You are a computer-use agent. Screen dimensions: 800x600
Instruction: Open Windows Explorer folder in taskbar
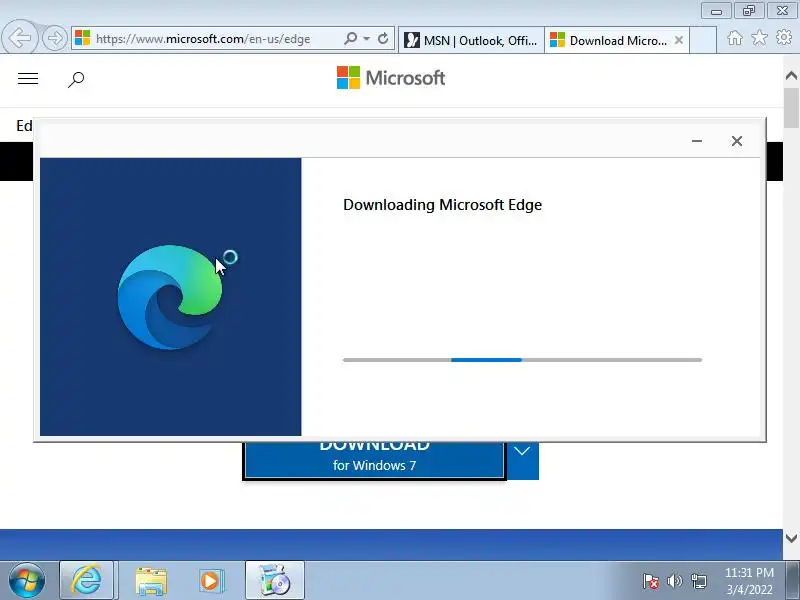(x=151, y=581)
